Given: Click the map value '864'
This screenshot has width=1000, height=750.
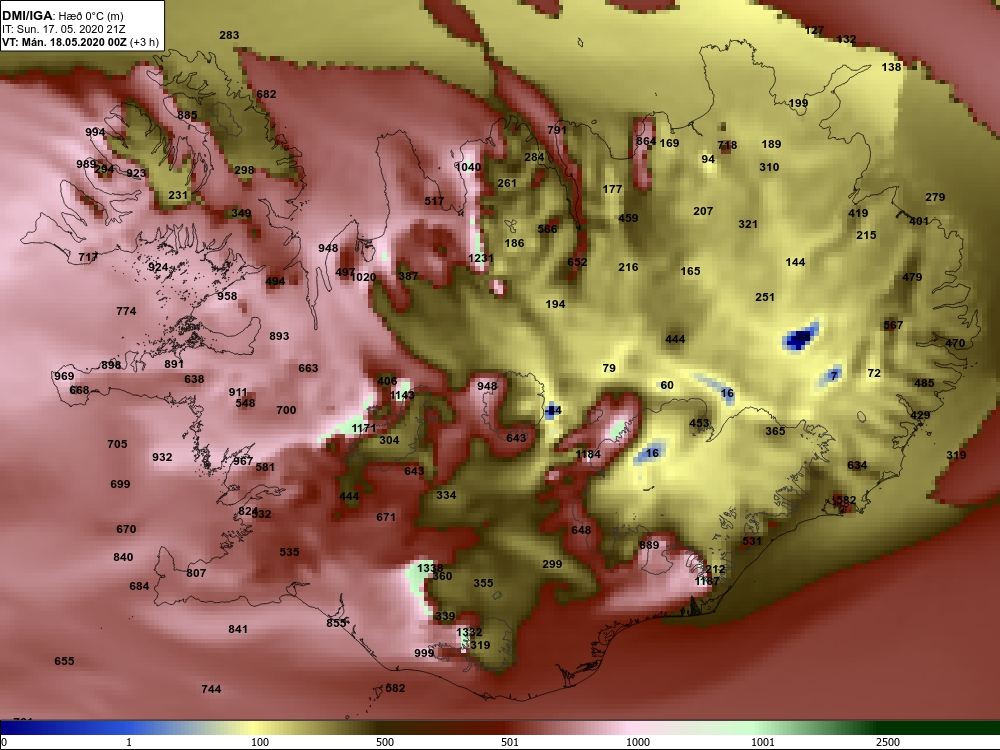Looking at the screenshot, I should 645,141.
